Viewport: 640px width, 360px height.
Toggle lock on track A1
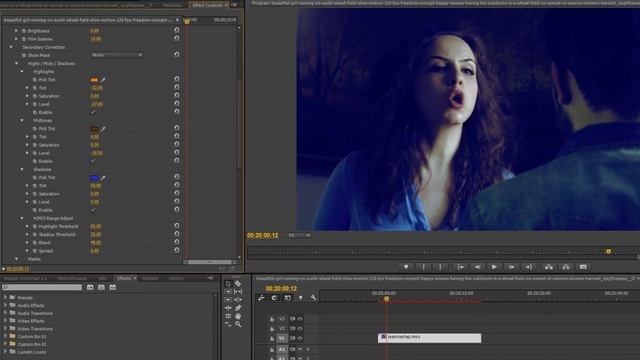click(272, 349)
